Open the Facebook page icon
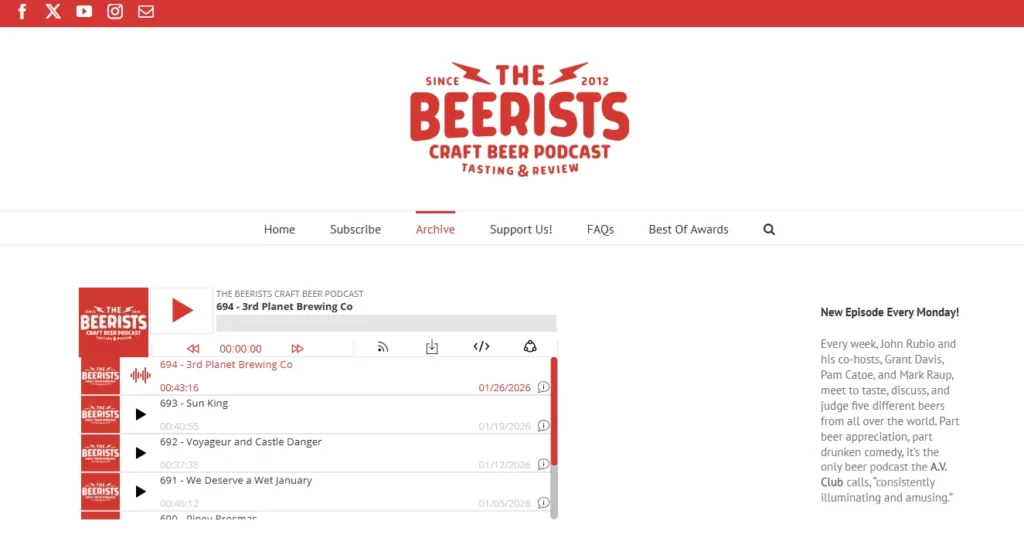Screen dimensions: 1024x535 [x=22, y=11]
